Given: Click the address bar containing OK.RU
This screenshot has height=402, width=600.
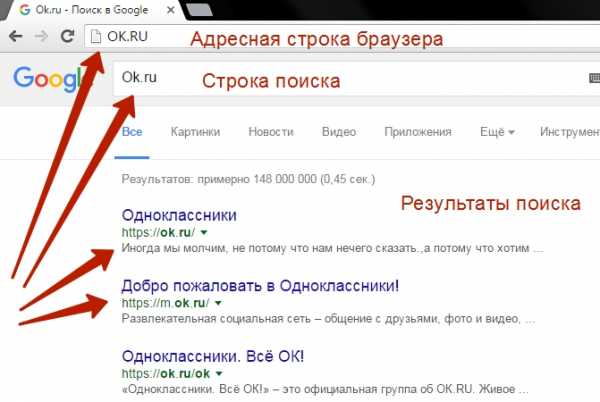Looking at the screenshot, I should click(342, 37).
